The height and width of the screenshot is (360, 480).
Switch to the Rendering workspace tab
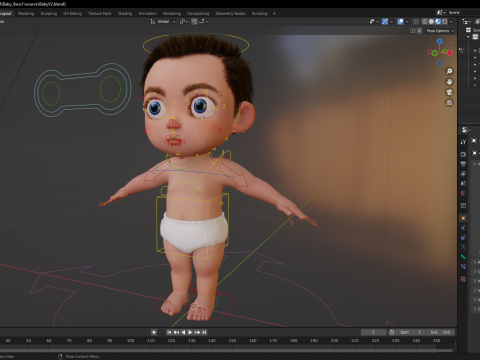click(172, 14)
